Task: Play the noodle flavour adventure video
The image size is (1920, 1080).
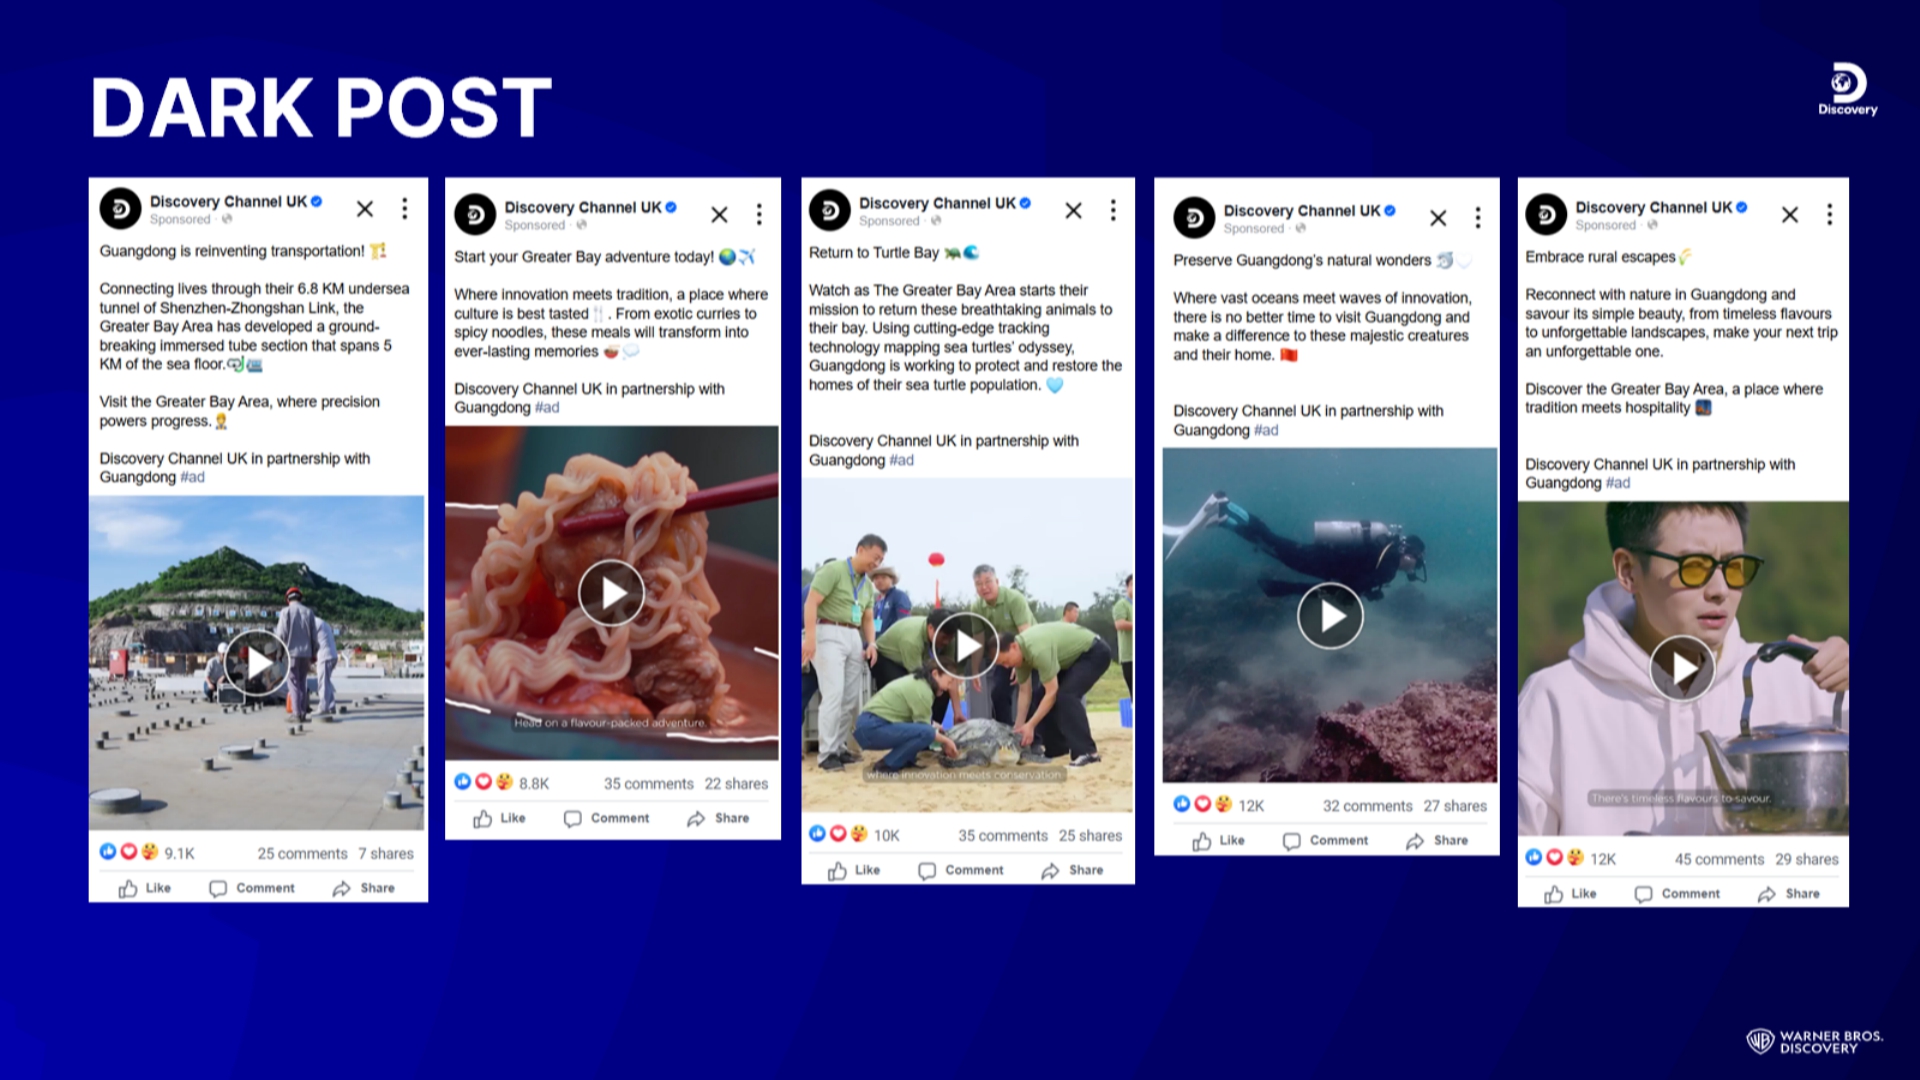Action: pos(611,593)
